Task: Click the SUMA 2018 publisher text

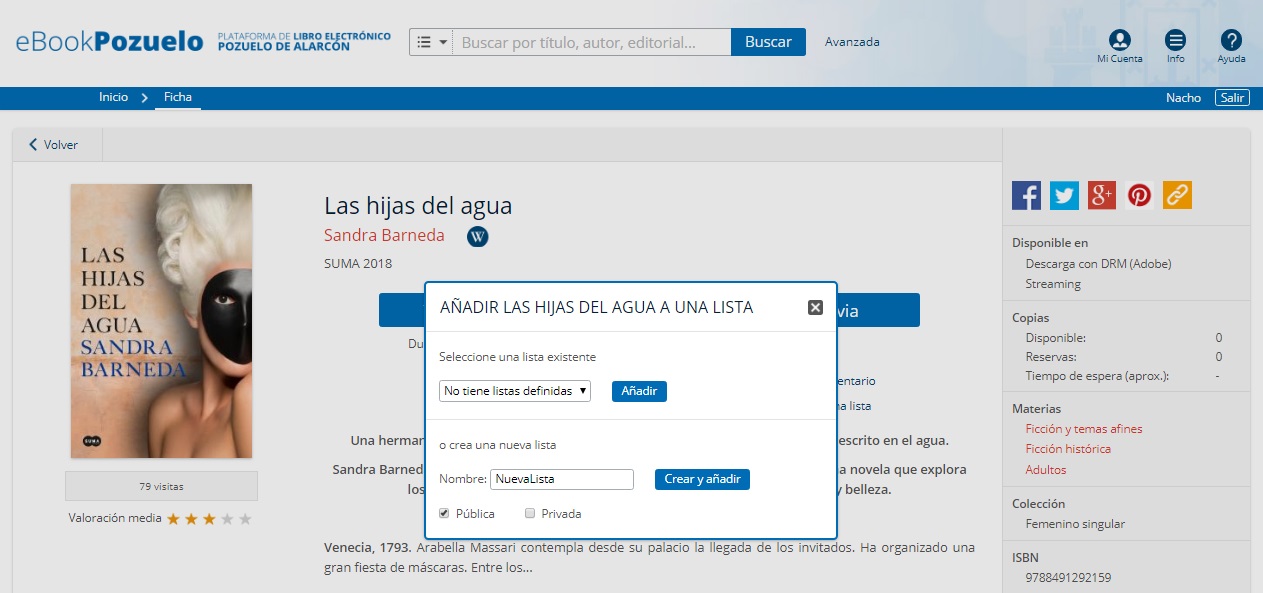Action: [x=358, y=264]
